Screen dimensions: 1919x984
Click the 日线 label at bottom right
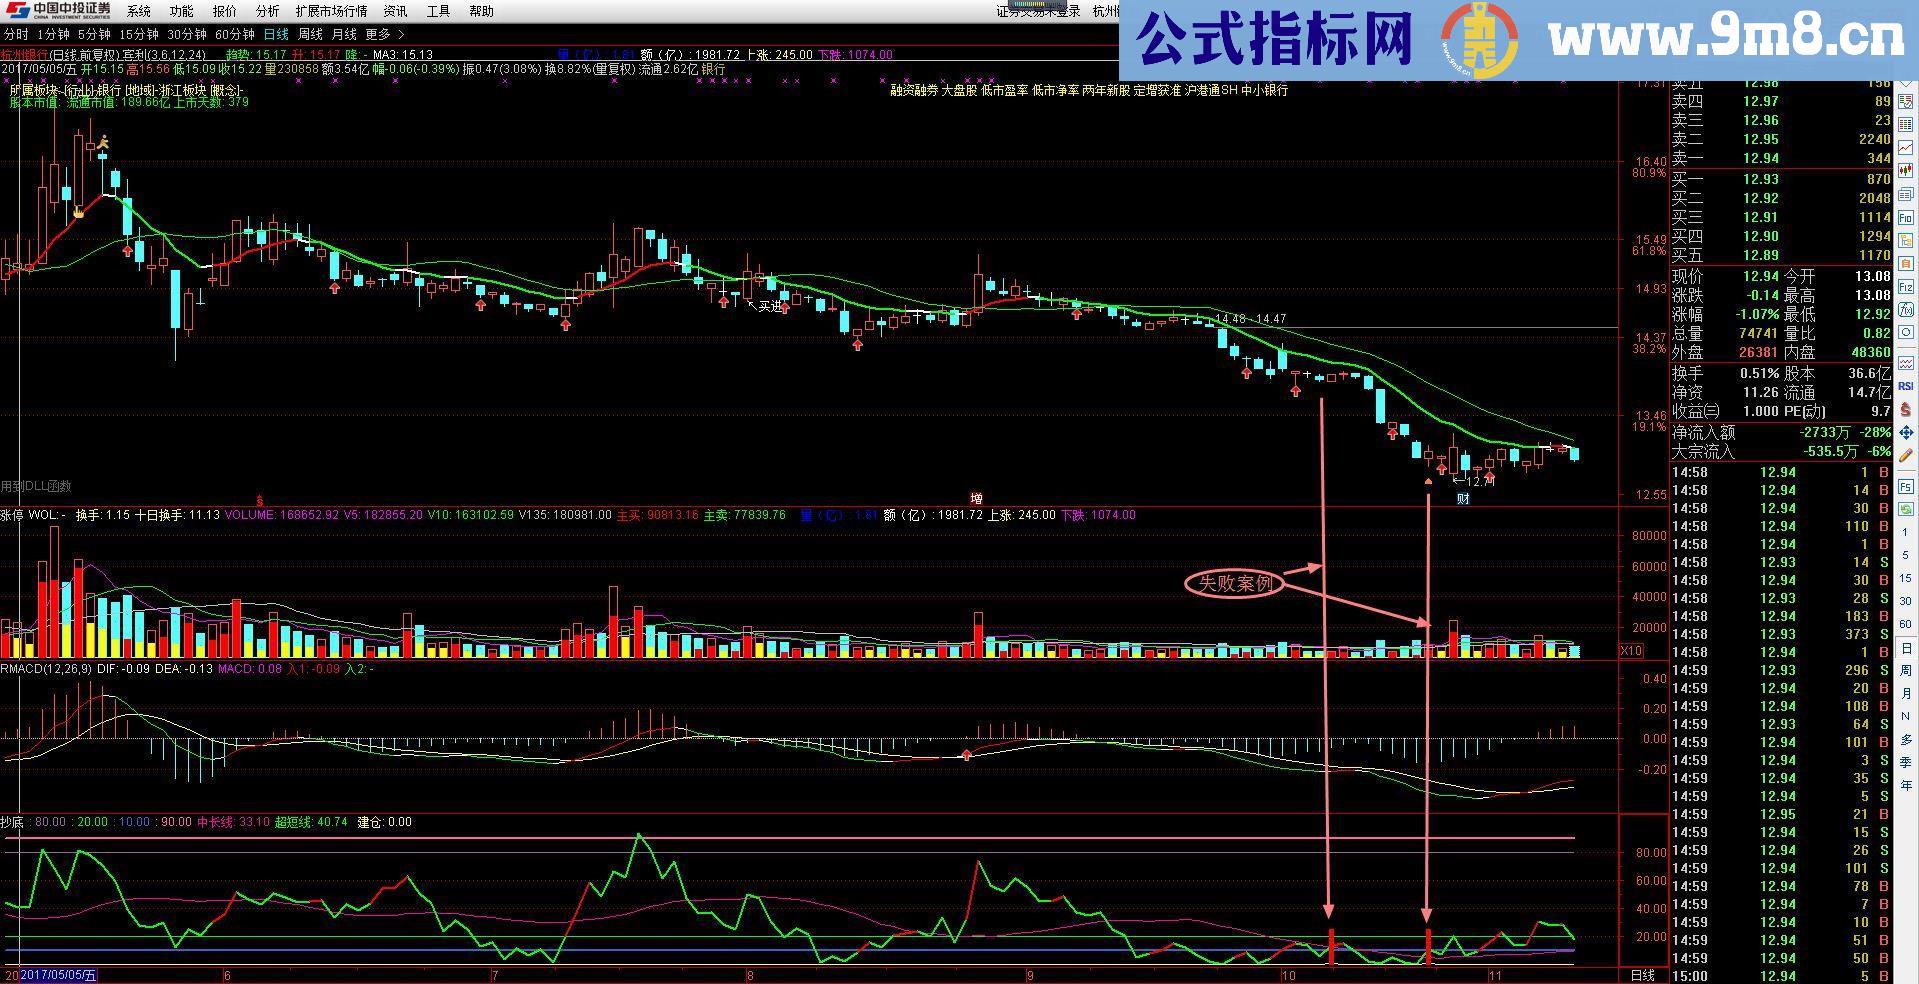(x=1642, y=975)
